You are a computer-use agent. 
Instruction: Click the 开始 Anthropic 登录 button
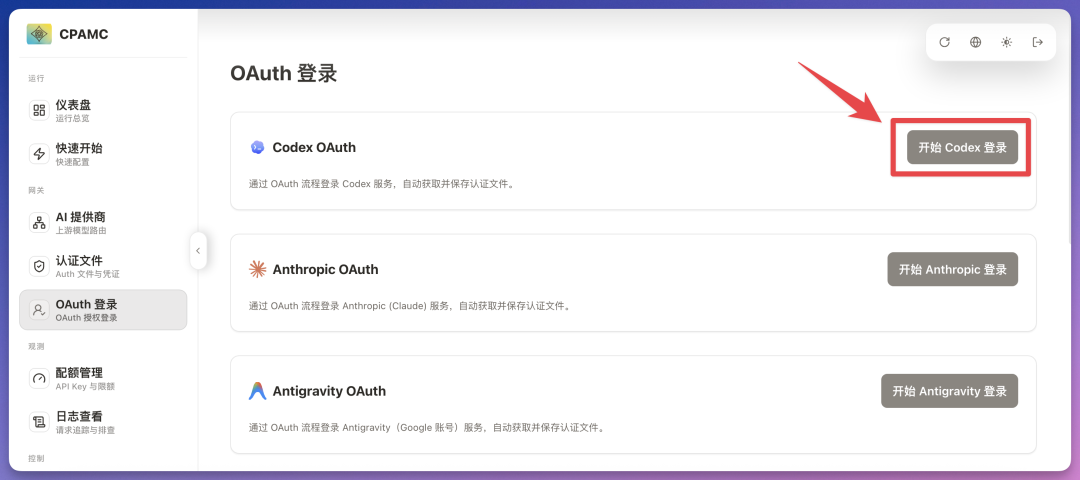953,269
